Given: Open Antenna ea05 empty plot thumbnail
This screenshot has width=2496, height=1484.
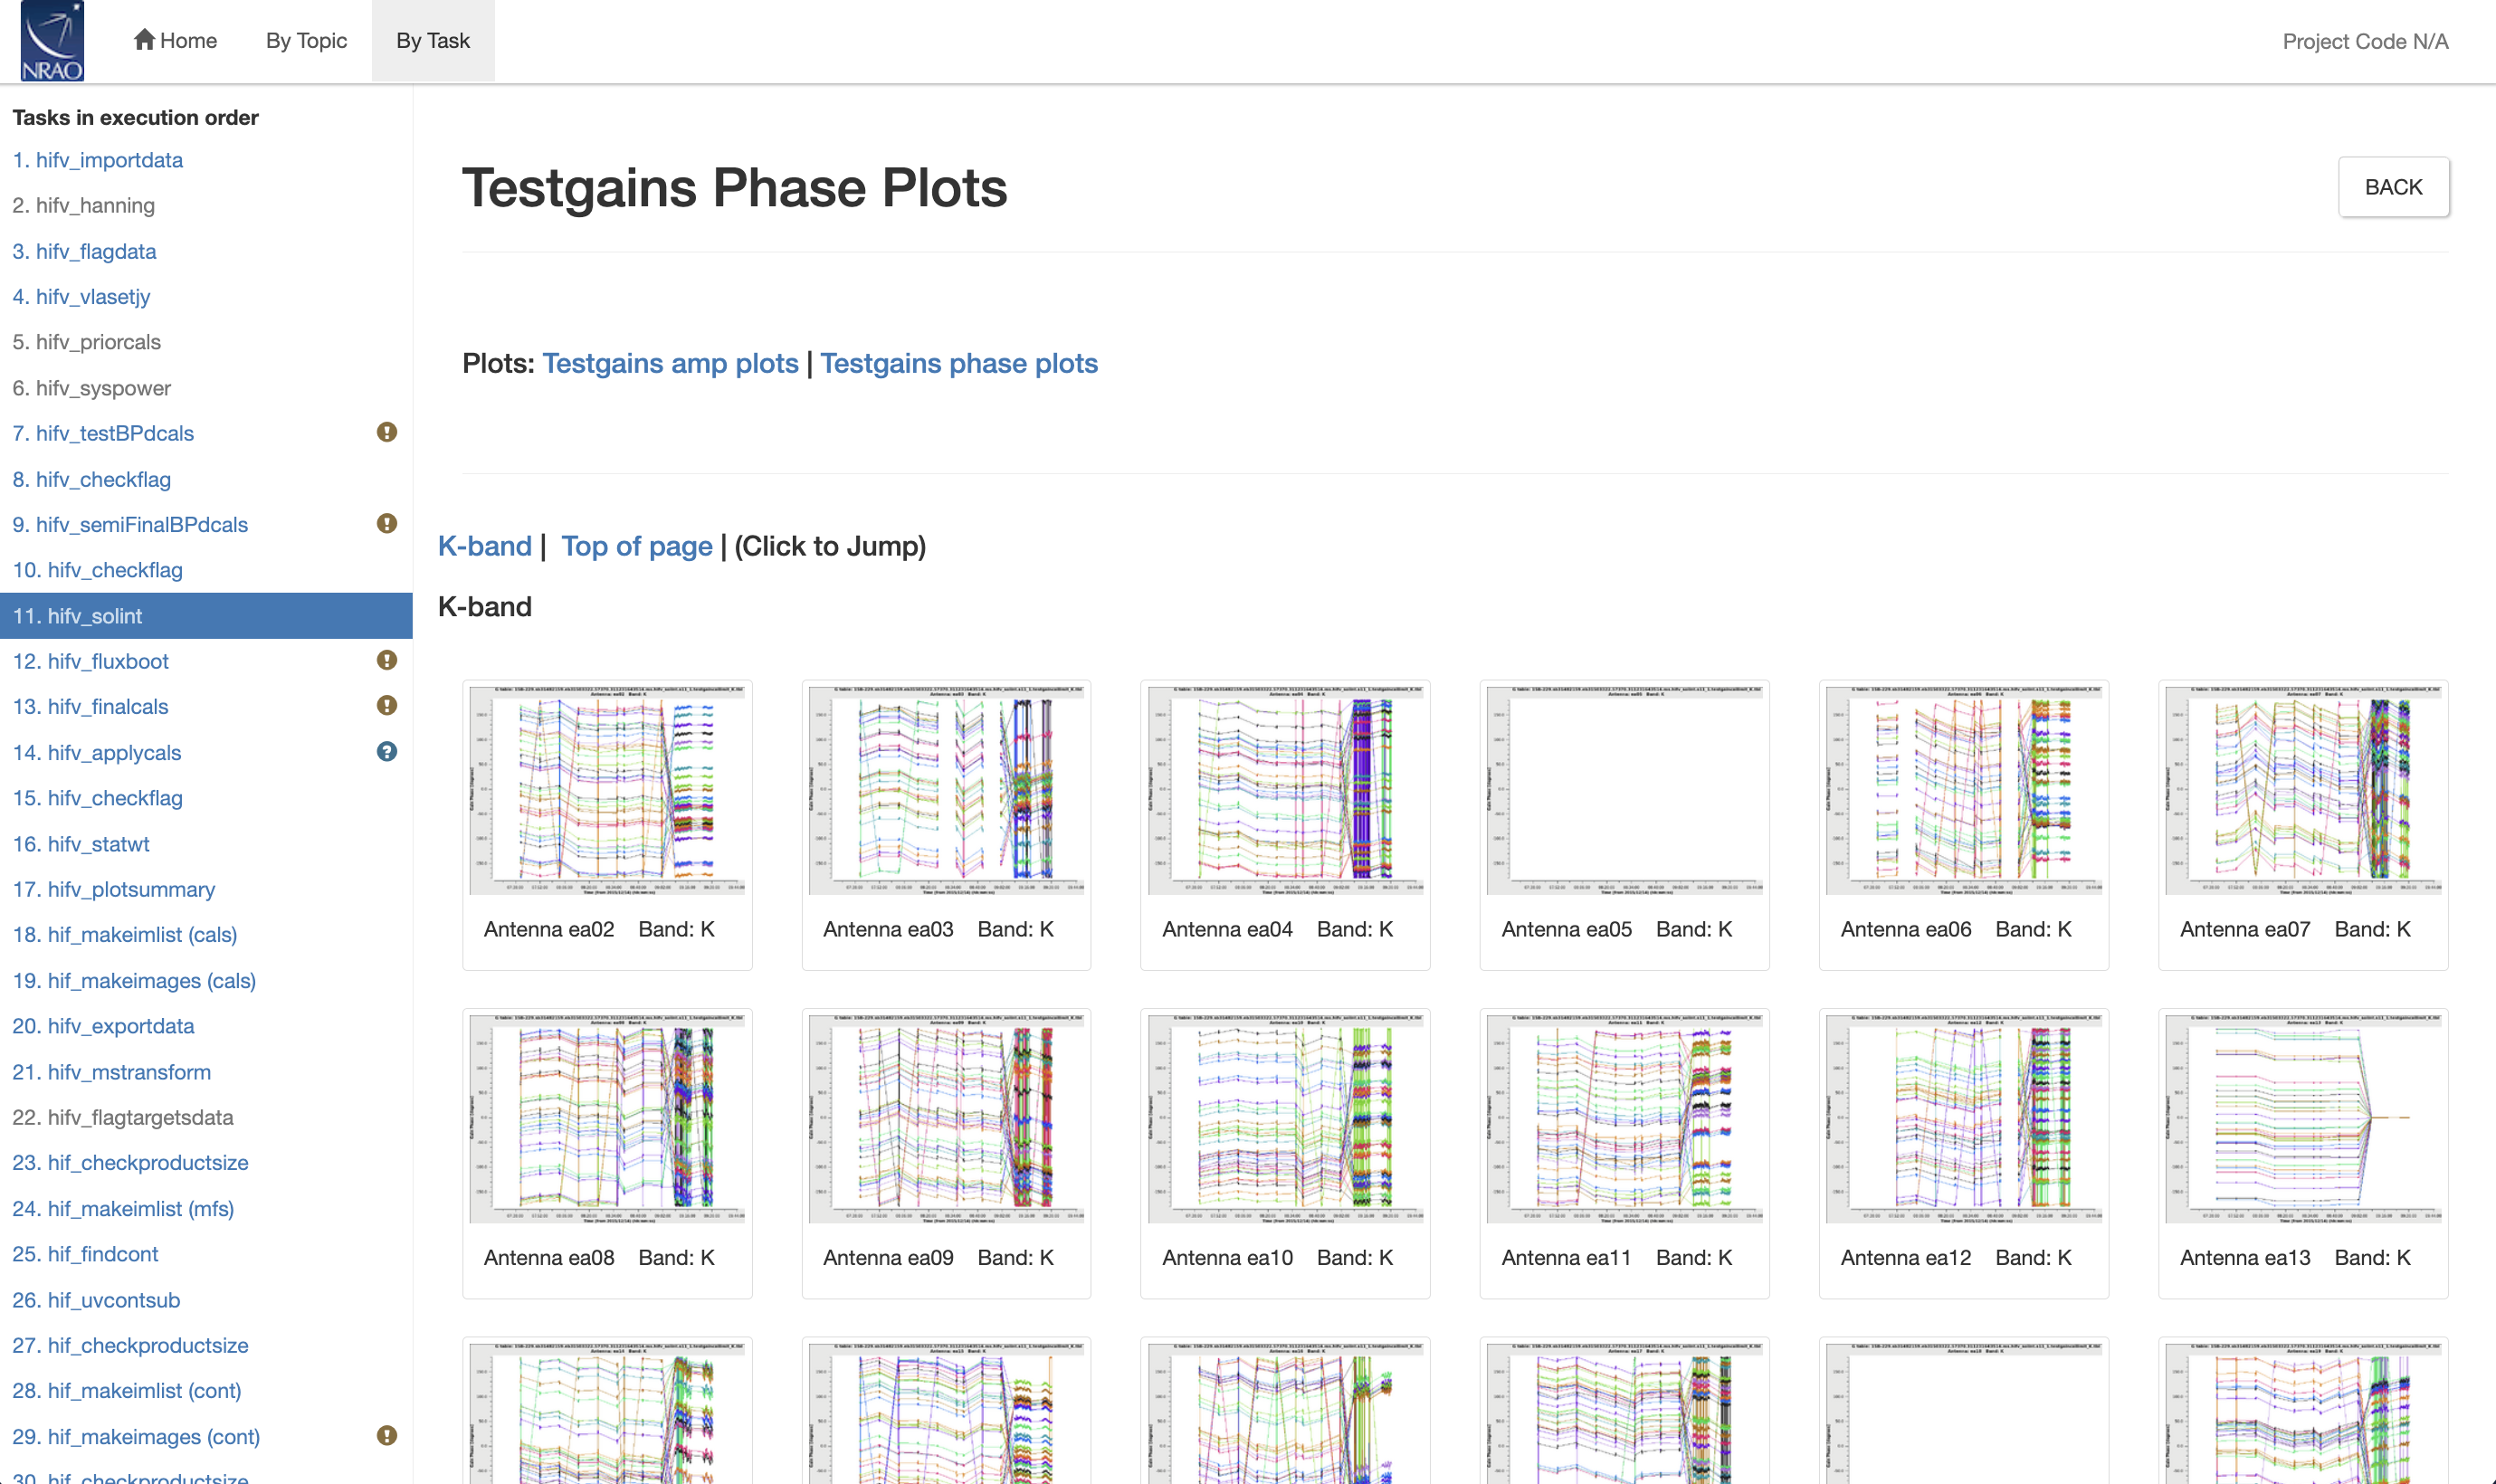Looking at the screenshot, I should [1624, 790].
